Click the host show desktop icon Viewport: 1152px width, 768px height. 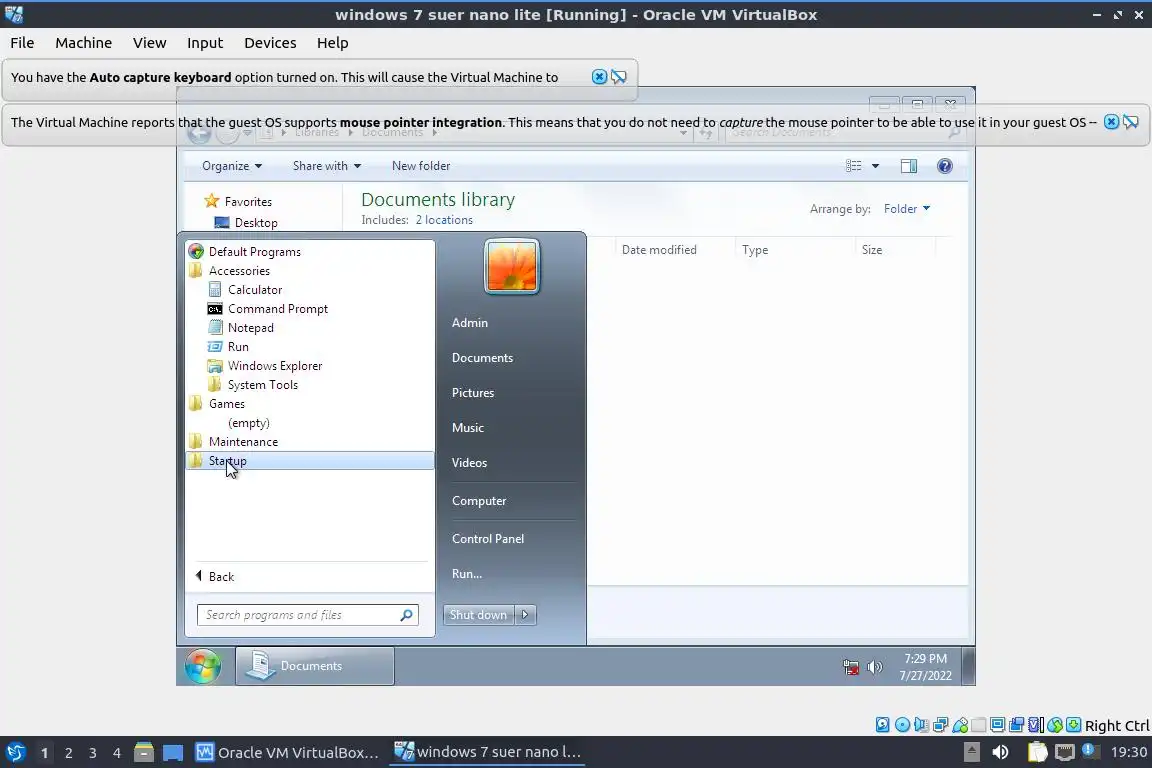[x=173, y=753]
